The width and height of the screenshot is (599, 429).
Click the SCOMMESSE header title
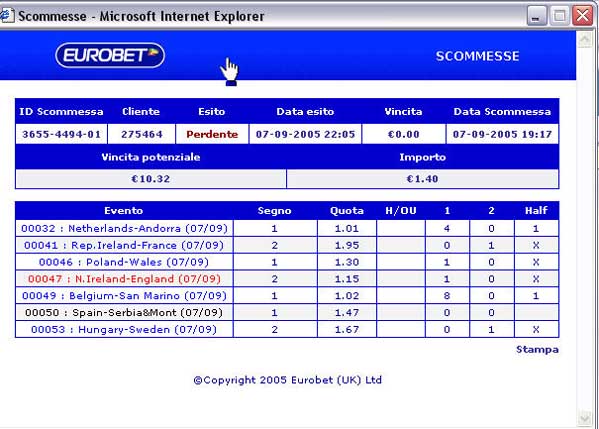click(478, 56)
